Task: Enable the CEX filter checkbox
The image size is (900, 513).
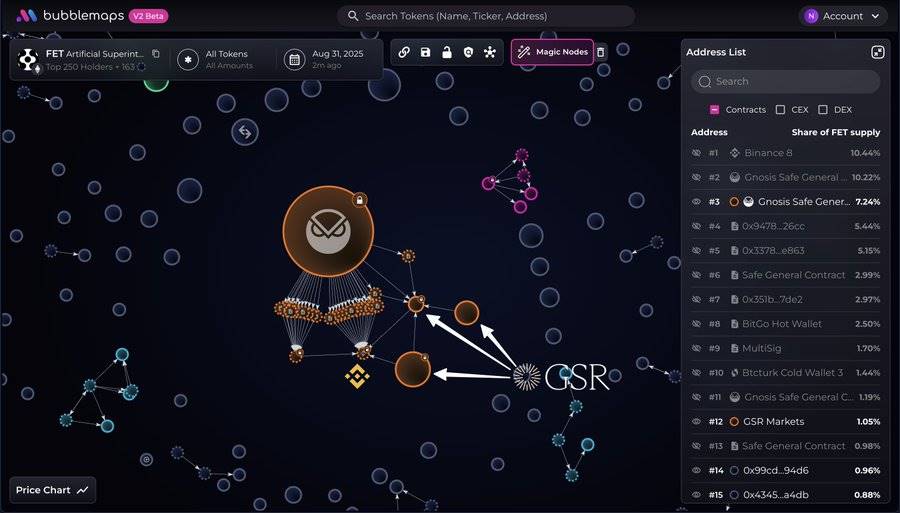Action: tap(780, 110)
